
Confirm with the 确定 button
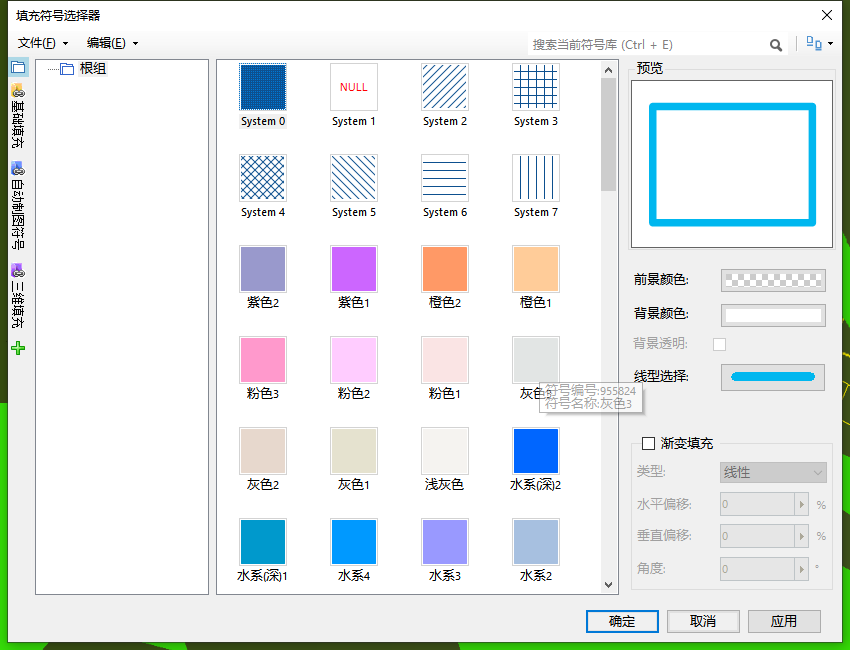point(622,621)
